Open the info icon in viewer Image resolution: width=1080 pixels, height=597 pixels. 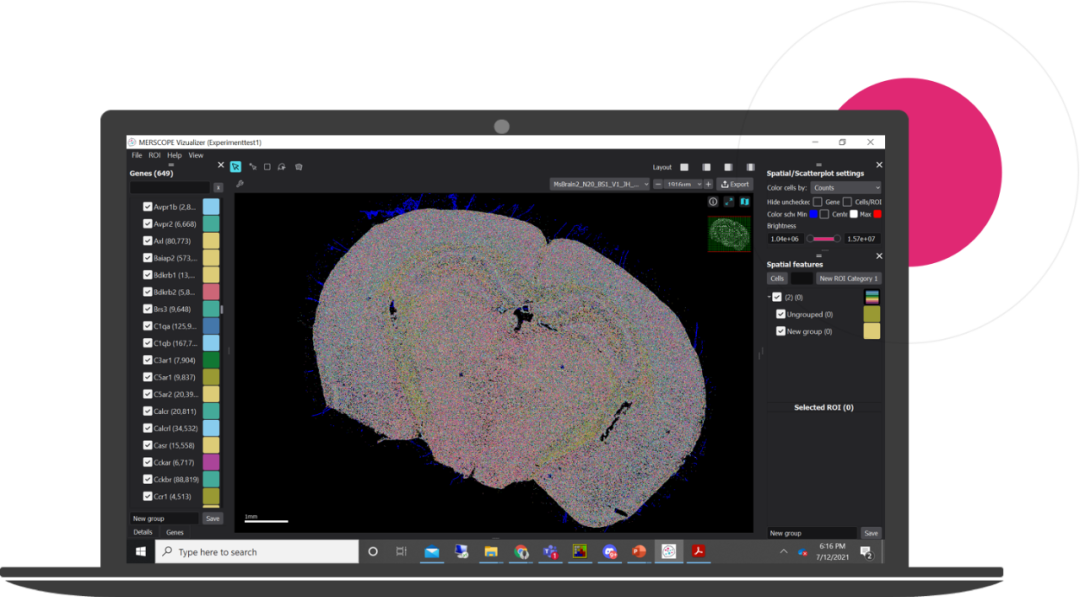pyautogui.click(x=713, y=202)
